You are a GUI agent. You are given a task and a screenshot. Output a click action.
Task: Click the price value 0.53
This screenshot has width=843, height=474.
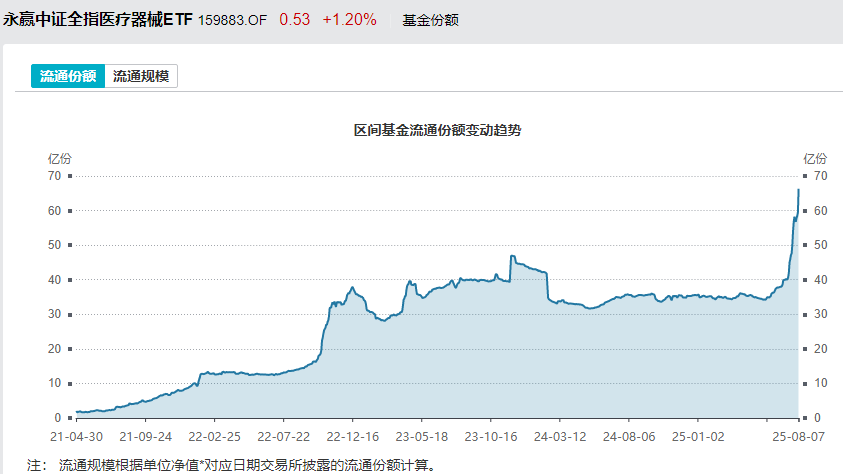pos(295,20)
